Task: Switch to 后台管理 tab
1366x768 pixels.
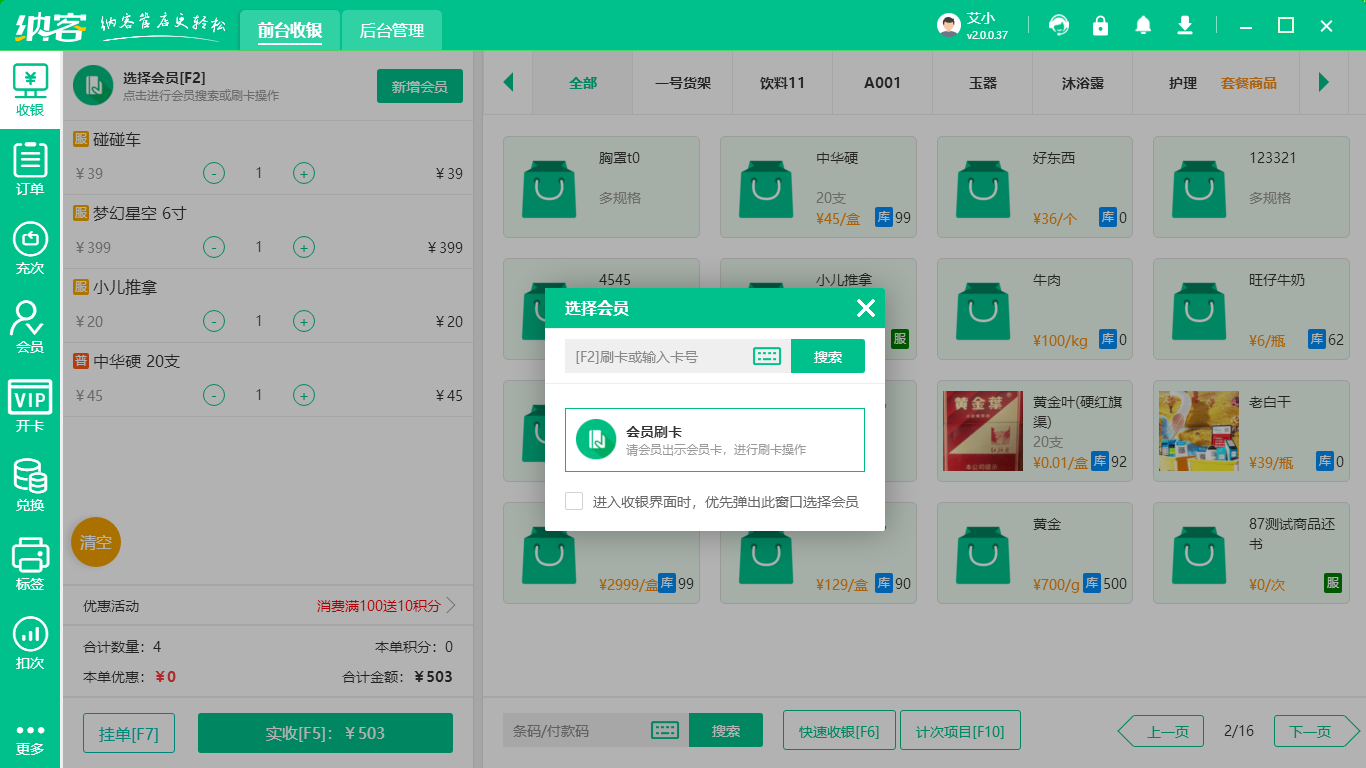Action: 392,30
